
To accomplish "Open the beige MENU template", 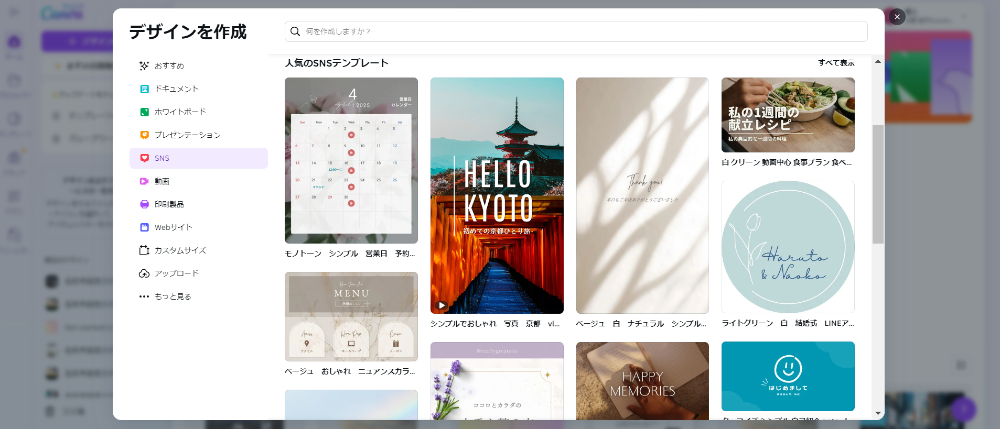I will [x=351, y=317].
